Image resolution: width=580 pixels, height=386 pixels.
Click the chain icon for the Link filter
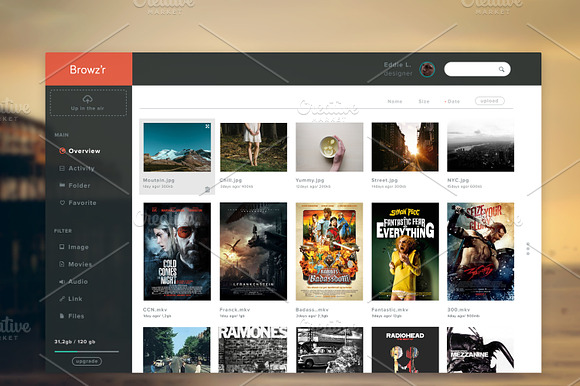62,299
